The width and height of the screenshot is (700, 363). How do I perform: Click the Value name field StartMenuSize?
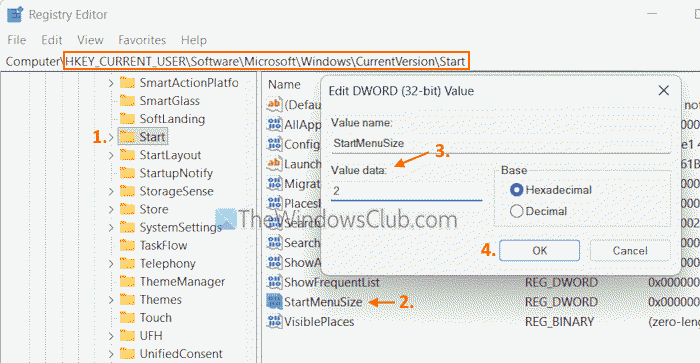[x=501, y=143]
